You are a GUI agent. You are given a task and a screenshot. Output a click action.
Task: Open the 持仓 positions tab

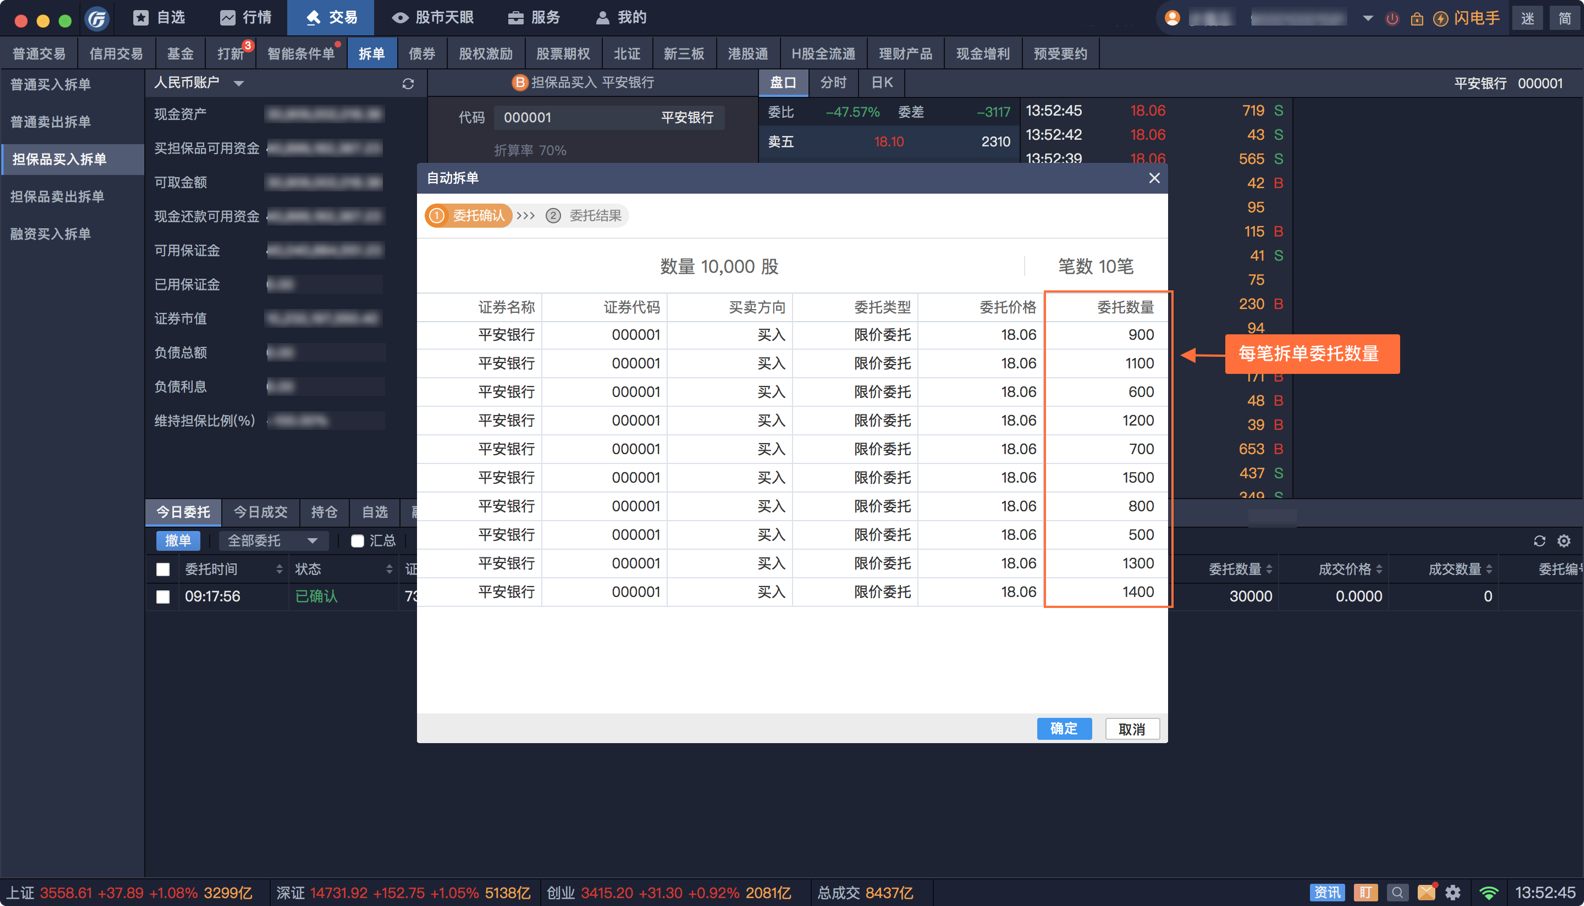(x=324, y=512)
